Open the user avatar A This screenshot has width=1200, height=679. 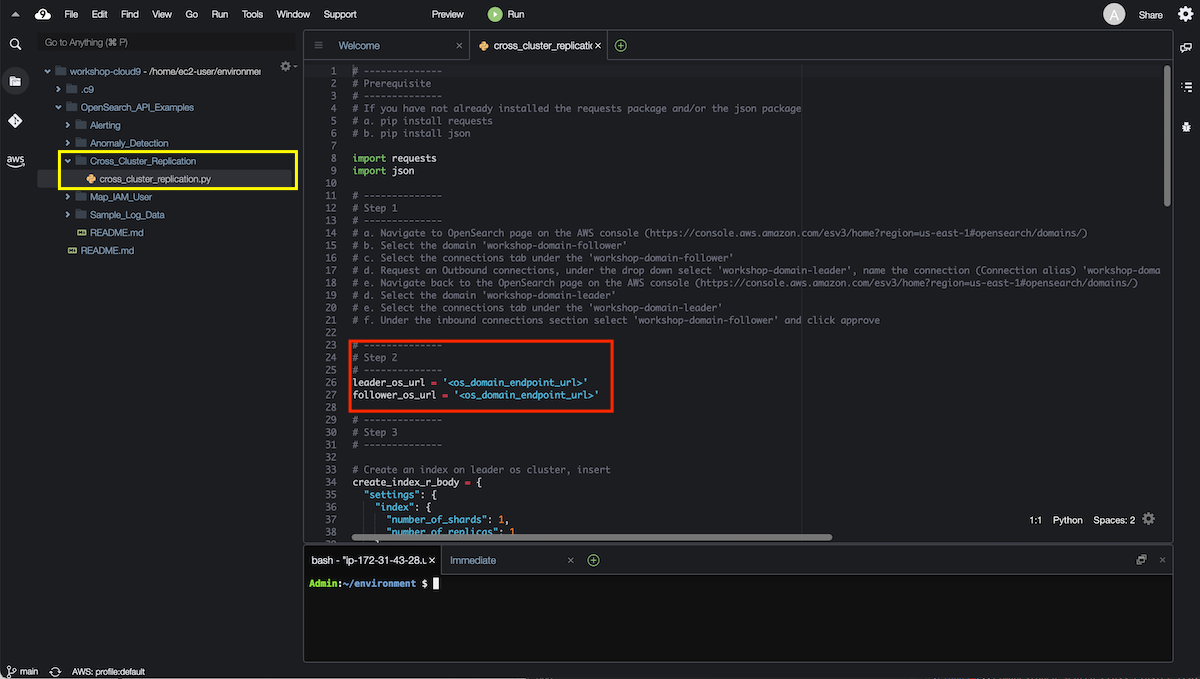(x=1113, y=14)
